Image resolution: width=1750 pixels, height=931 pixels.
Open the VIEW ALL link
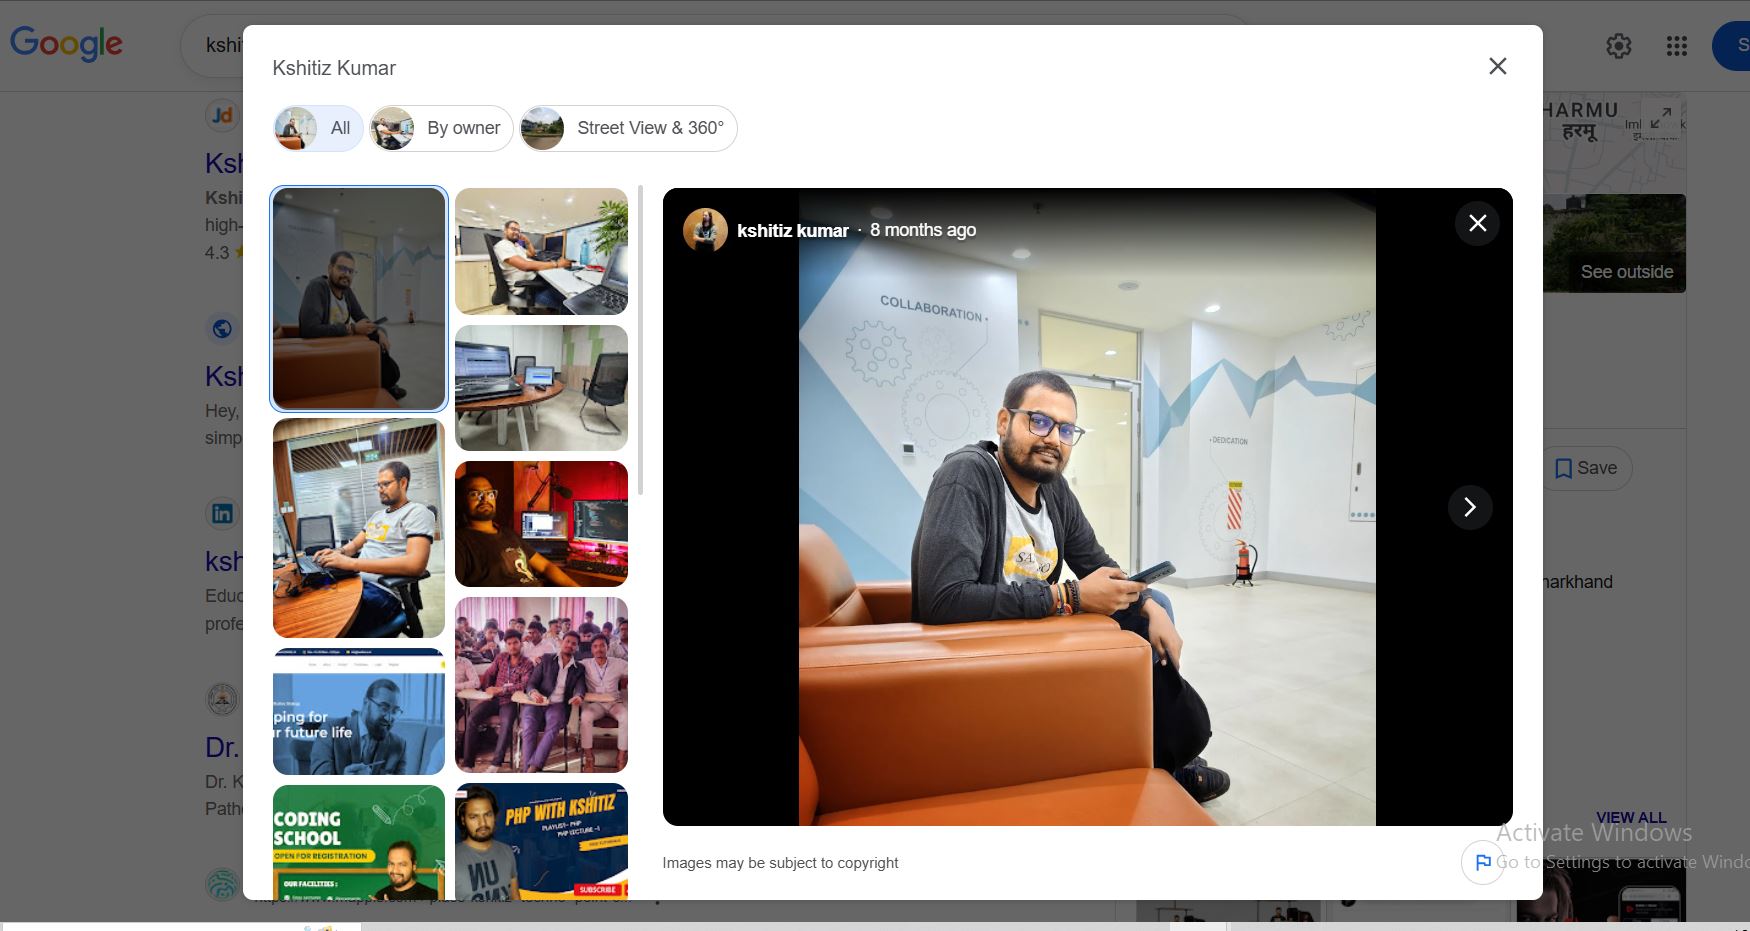point(1631,818)
